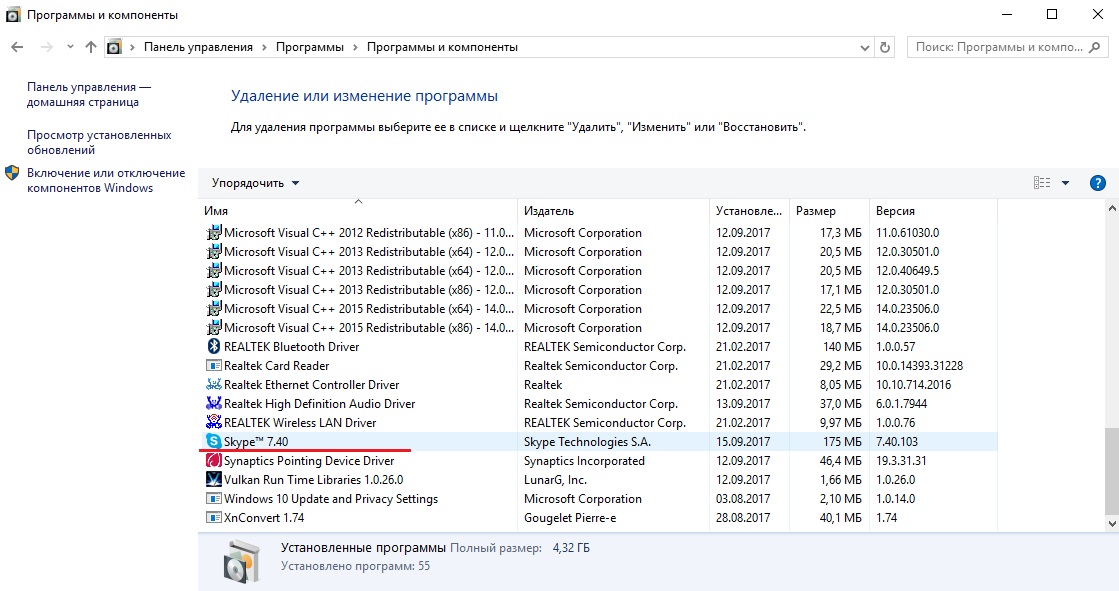Viewport: 1119px width, 591px height.
Task: Click the 28.08.2017 install date cell
Action: click(743, 517)
